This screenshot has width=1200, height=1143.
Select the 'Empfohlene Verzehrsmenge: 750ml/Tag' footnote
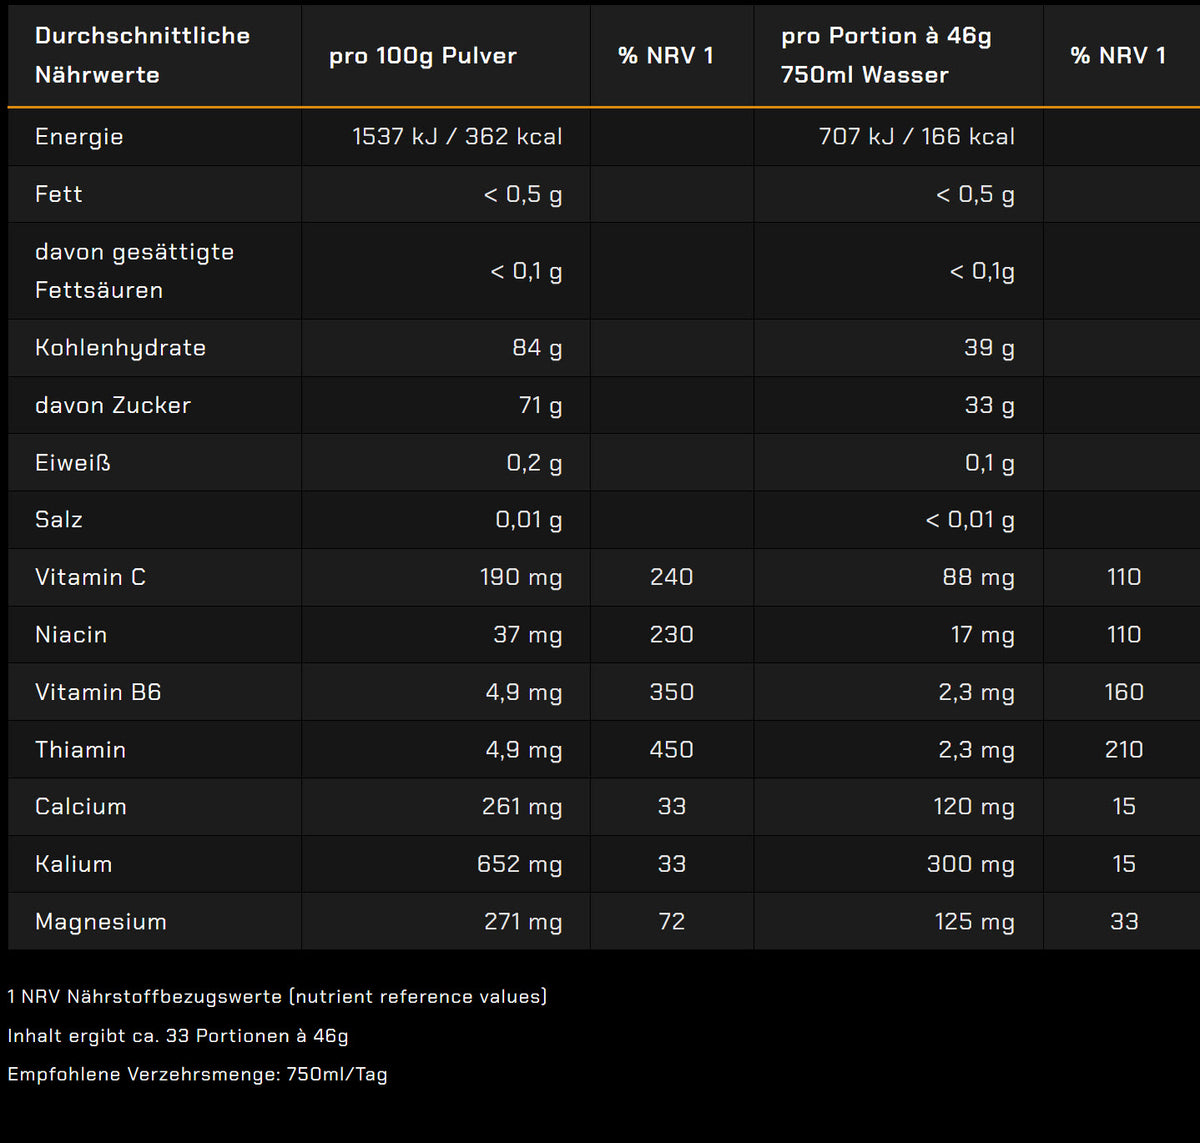tap(197, 1075)
